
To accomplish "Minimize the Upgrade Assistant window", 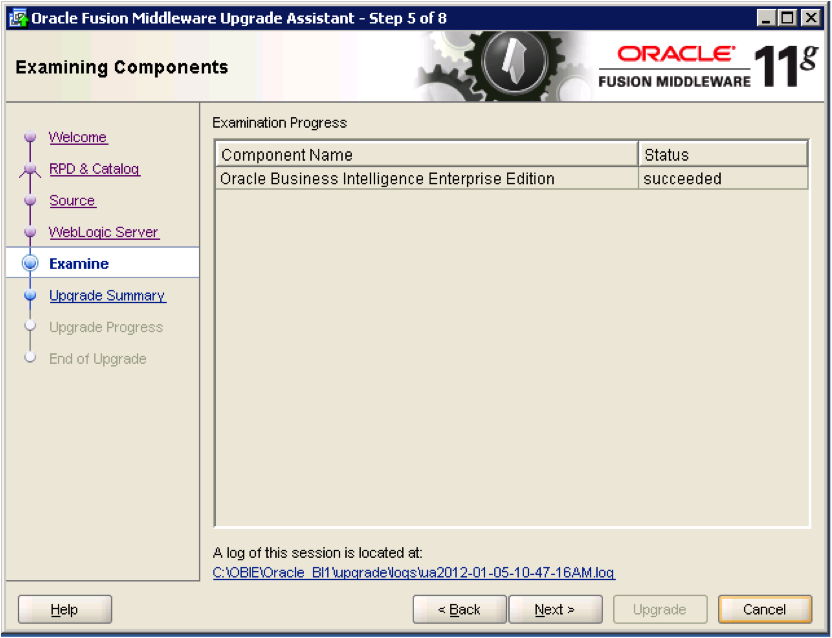I will coord(766,18).
